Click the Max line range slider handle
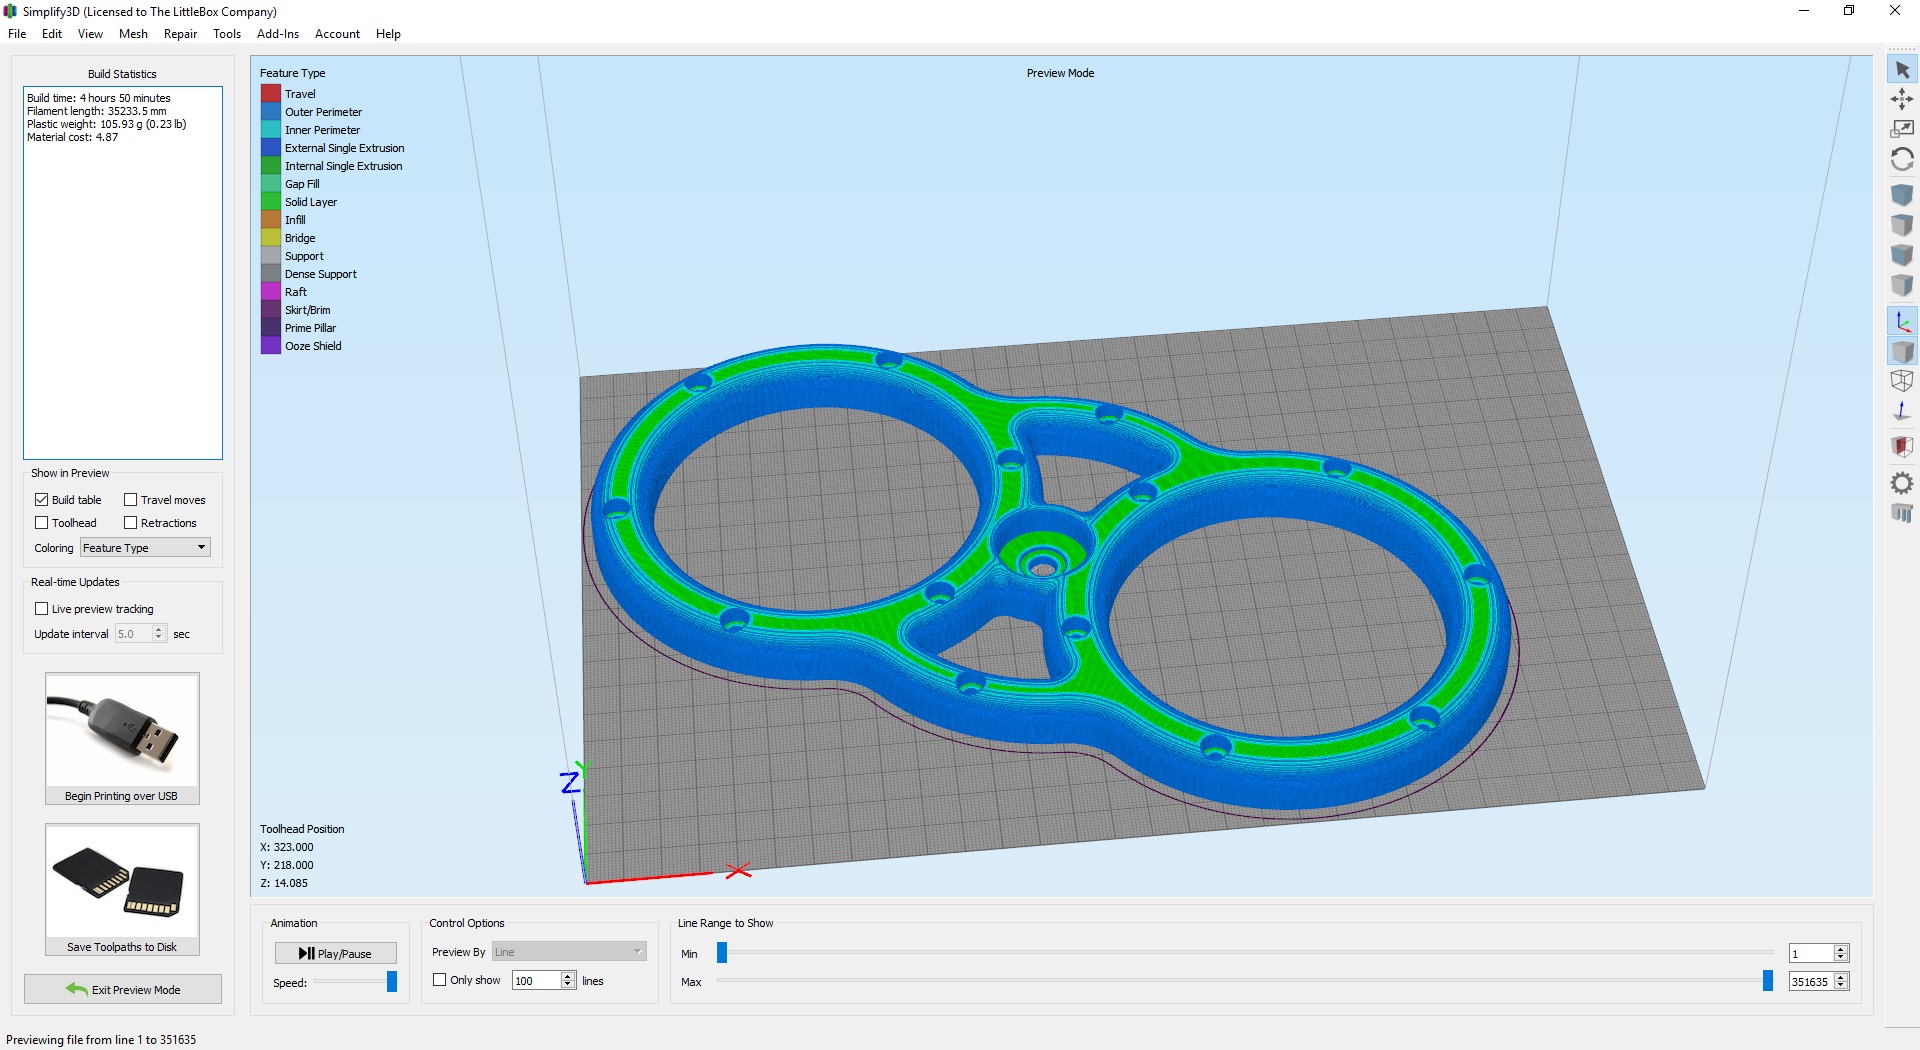Screen dimensions: 1920x1050 [1767, 981]
